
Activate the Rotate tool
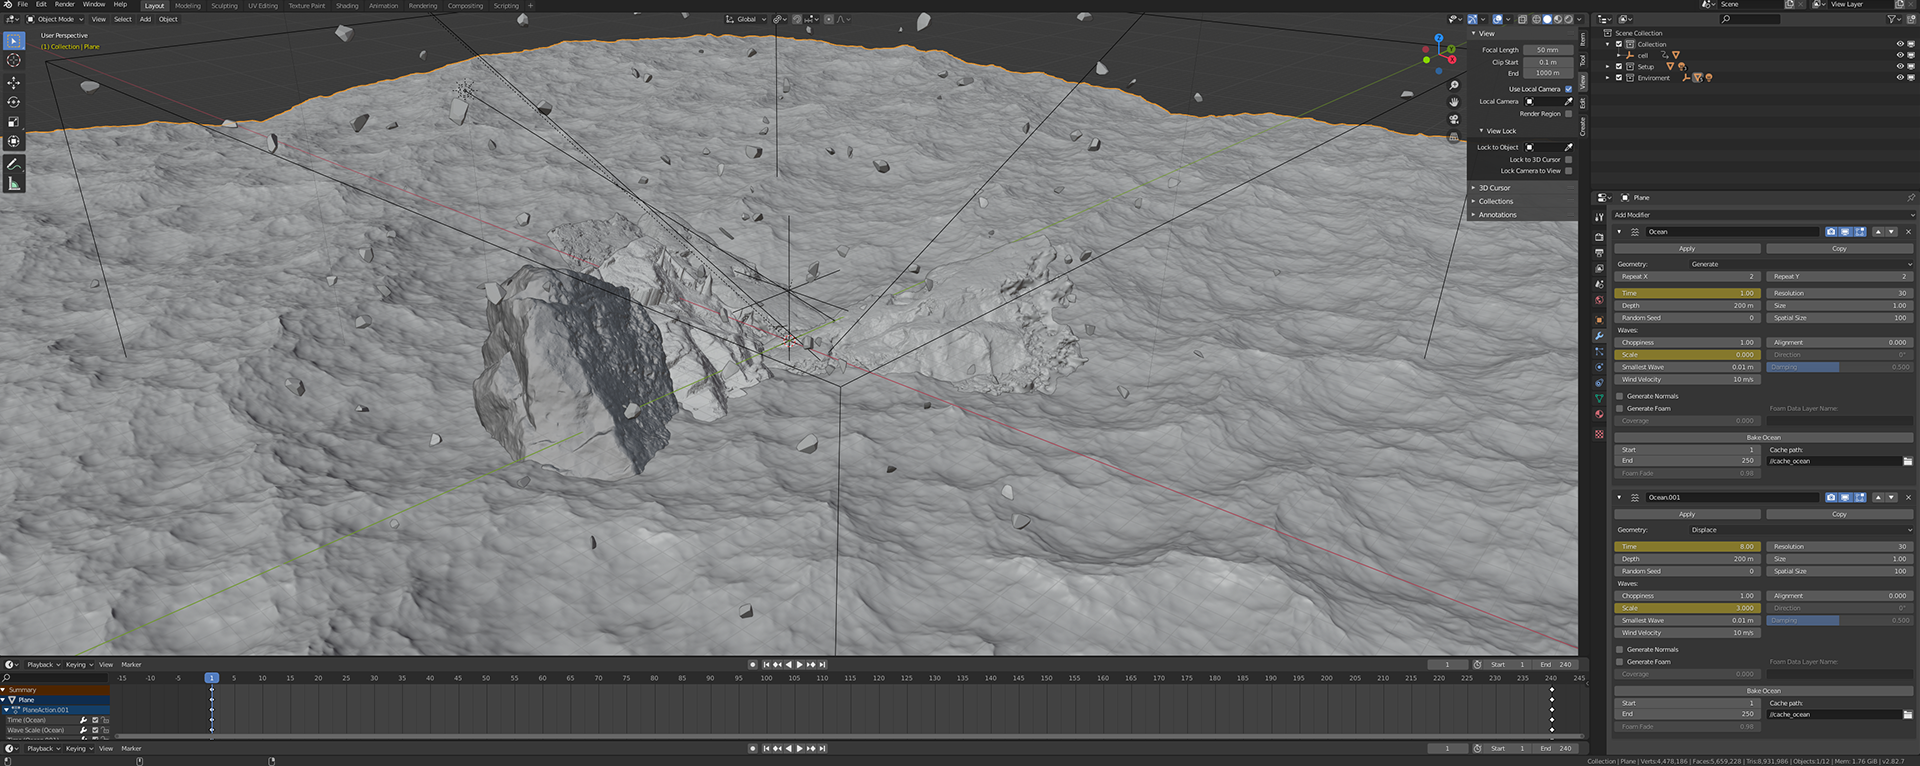click(14, 102)
